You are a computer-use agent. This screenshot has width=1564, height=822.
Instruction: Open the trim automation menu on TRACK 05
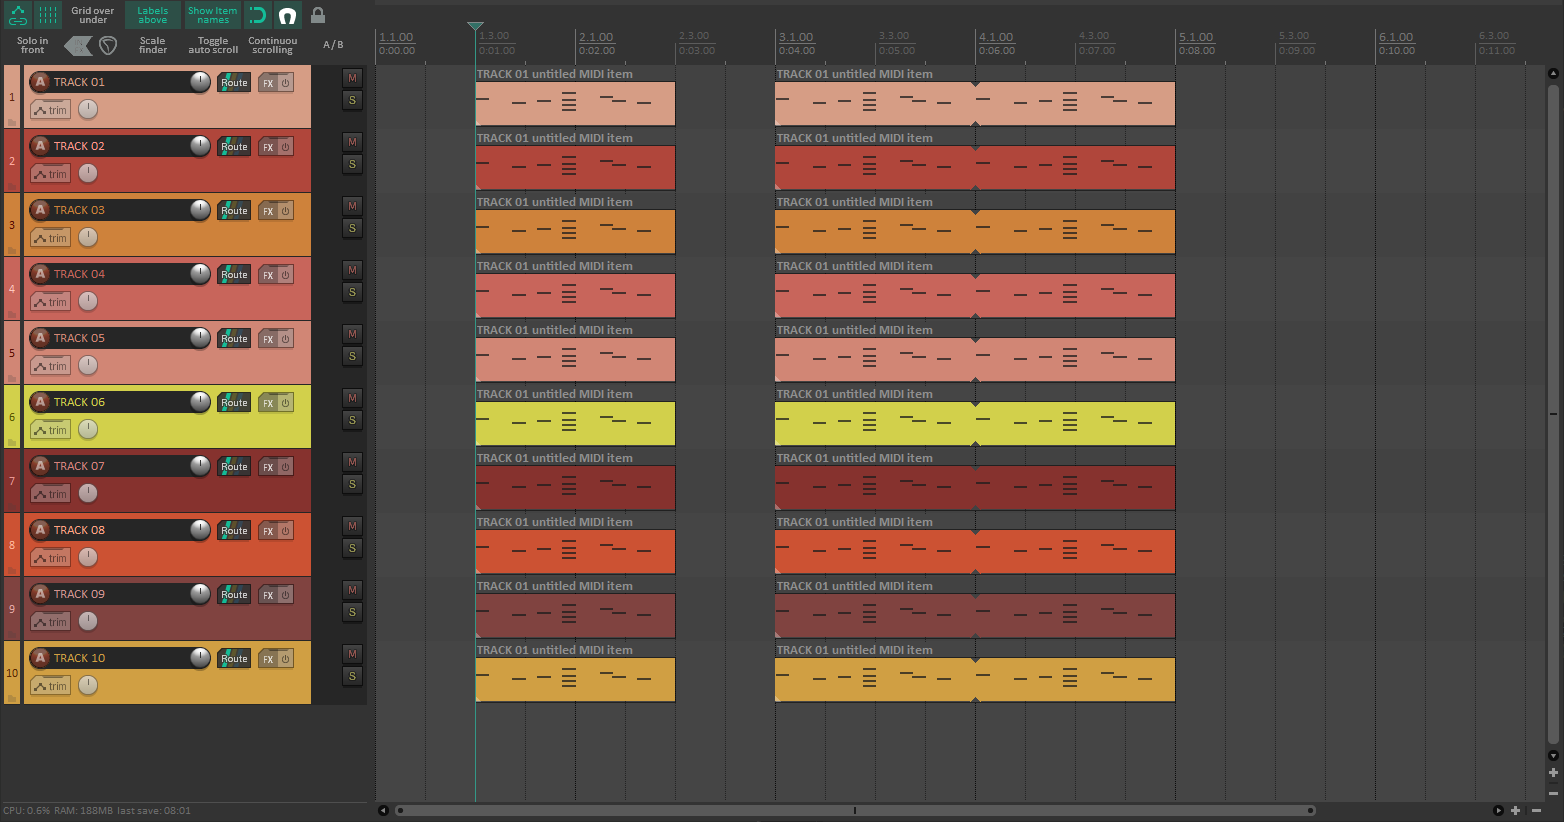click(x=50, y=366)
